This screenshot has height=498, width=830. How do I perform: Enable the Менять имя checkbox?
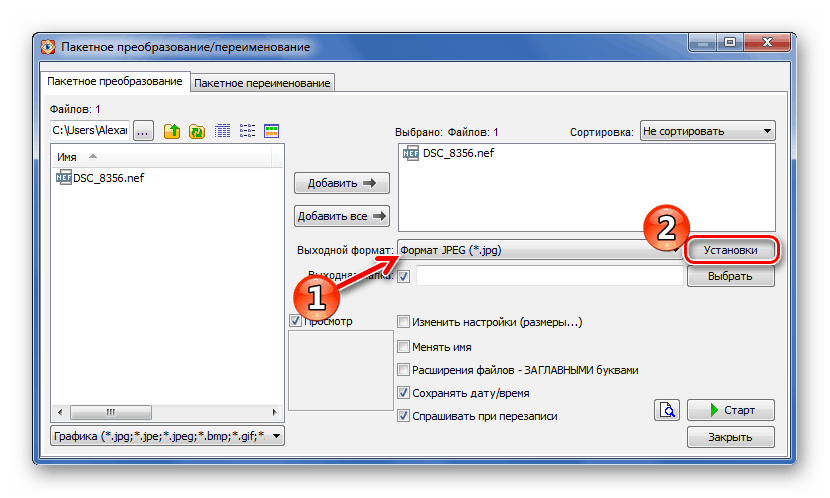[403, 347]
